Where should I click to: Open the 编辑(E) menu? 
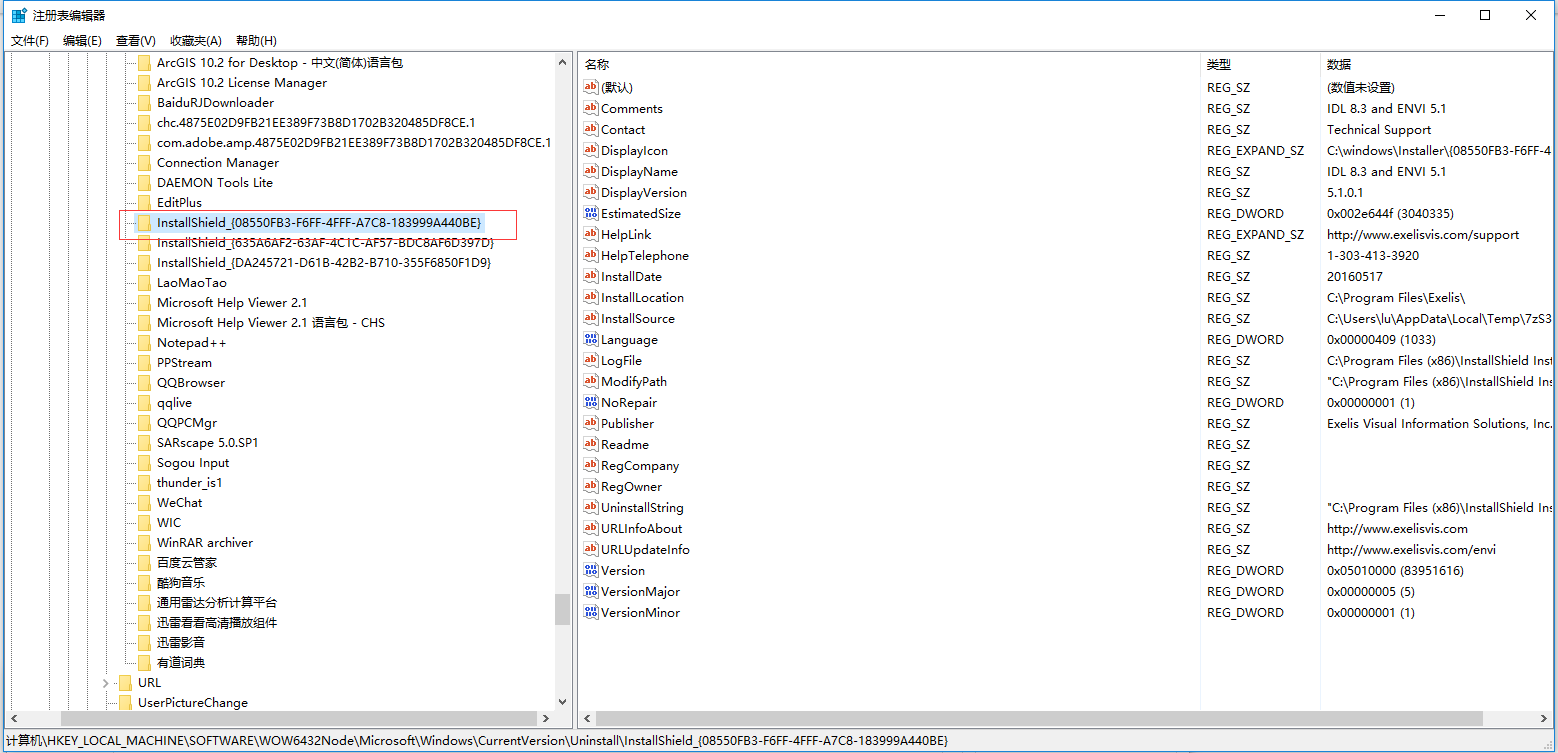82,40
